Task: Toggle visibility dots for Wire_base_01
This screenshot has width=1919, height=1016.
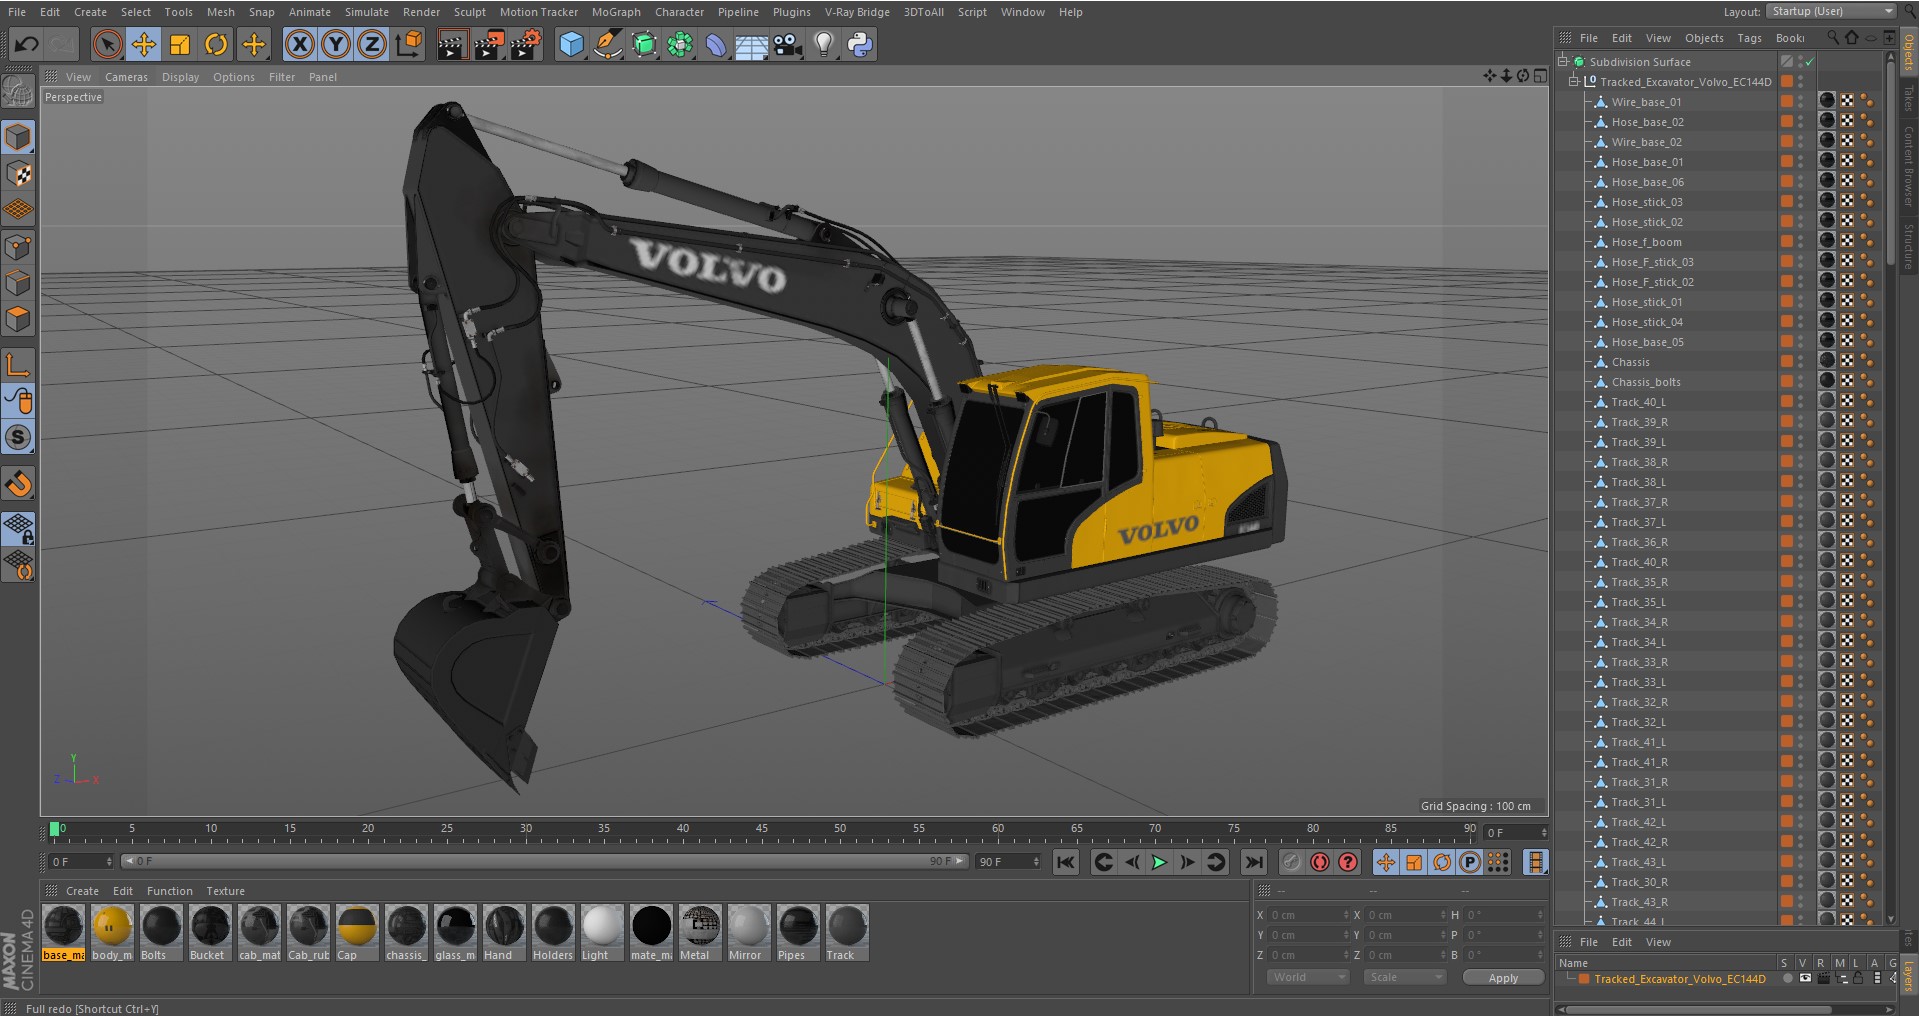Action: [1801, 101]
